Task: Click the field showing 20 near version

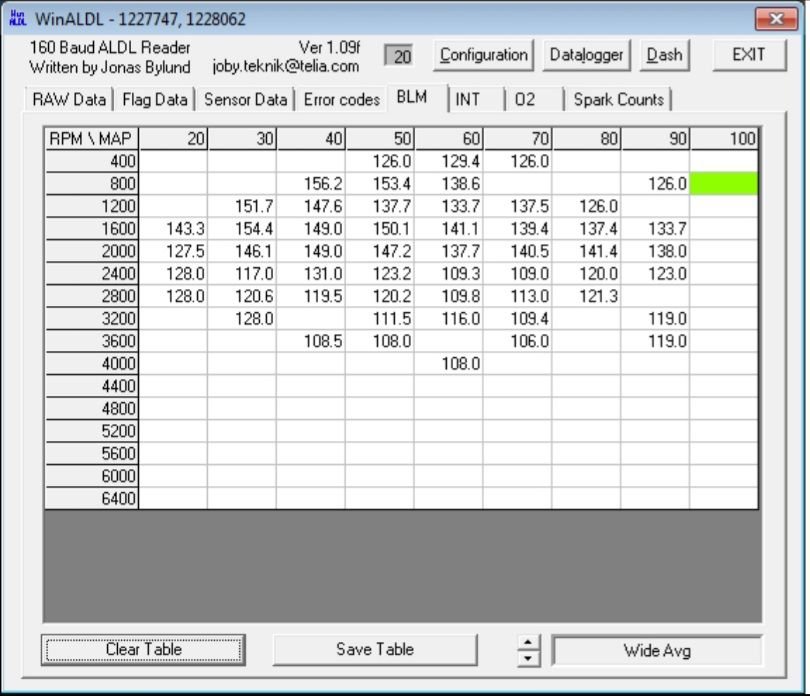Action: 399,56
